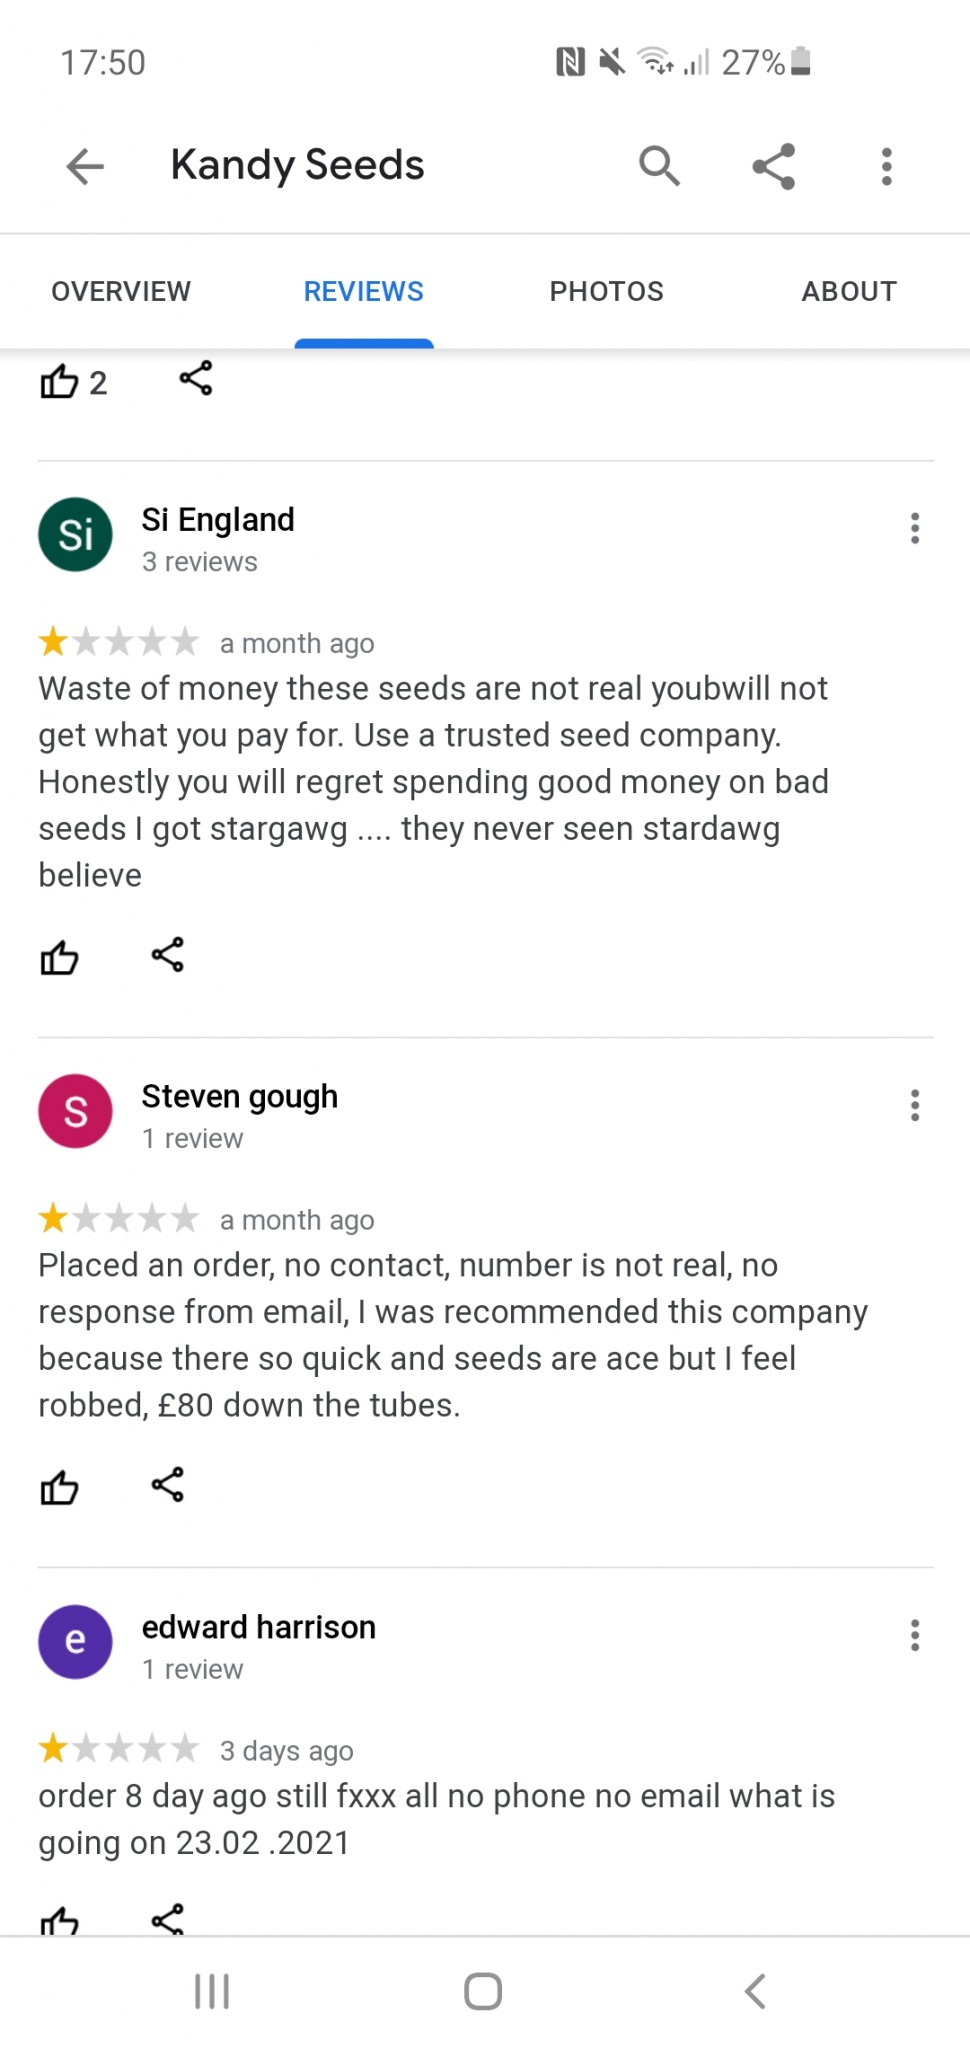This screenshot has height=2048, width=970.
Task: Open the header three-dot overflow menu
Action: (x=886, y=166)
